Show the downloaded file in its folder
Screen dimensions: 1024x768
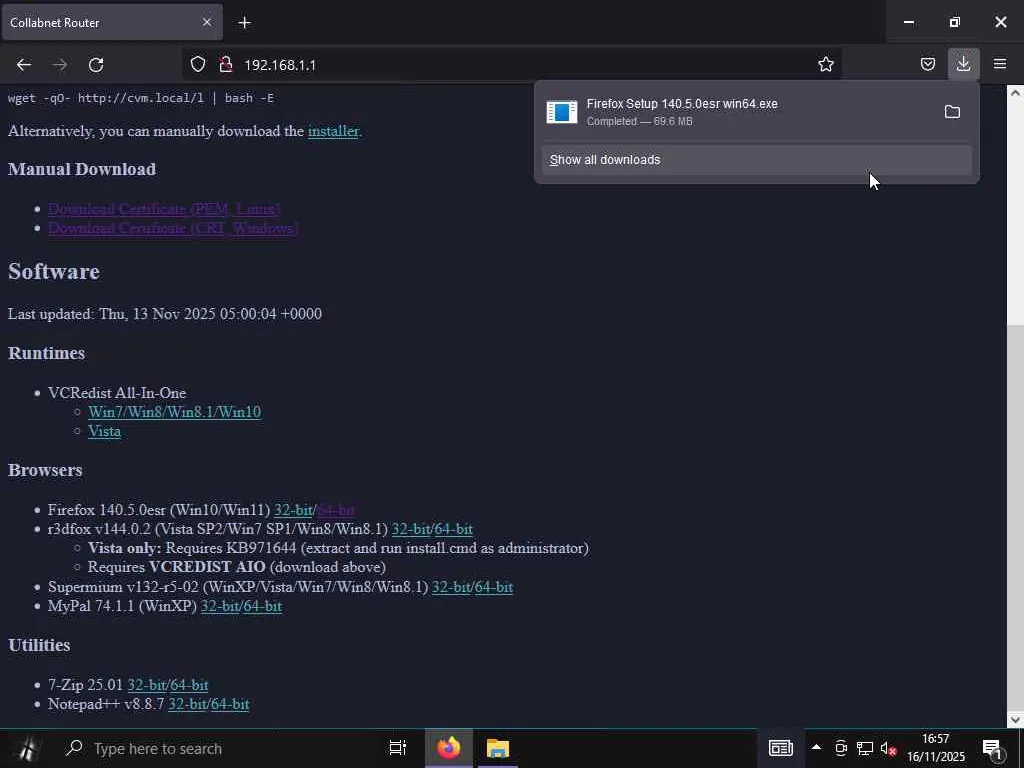click(952, 112)
